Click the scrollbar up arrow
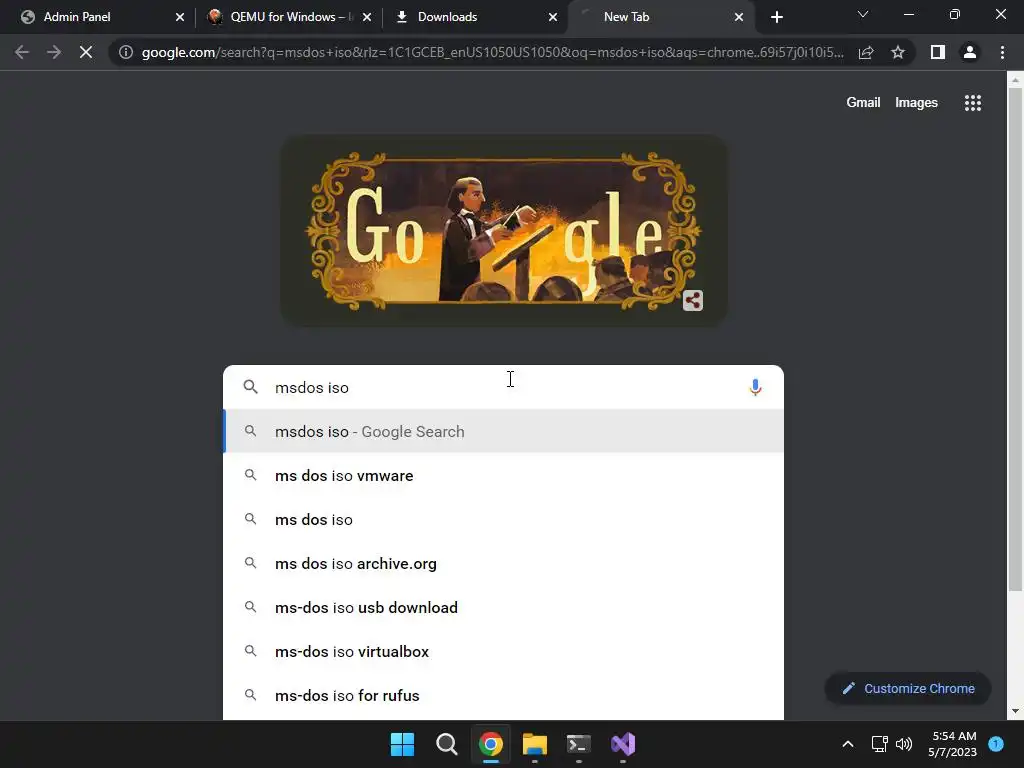Viewport: 1024px width, 768px height. (x=1015, y=80)
